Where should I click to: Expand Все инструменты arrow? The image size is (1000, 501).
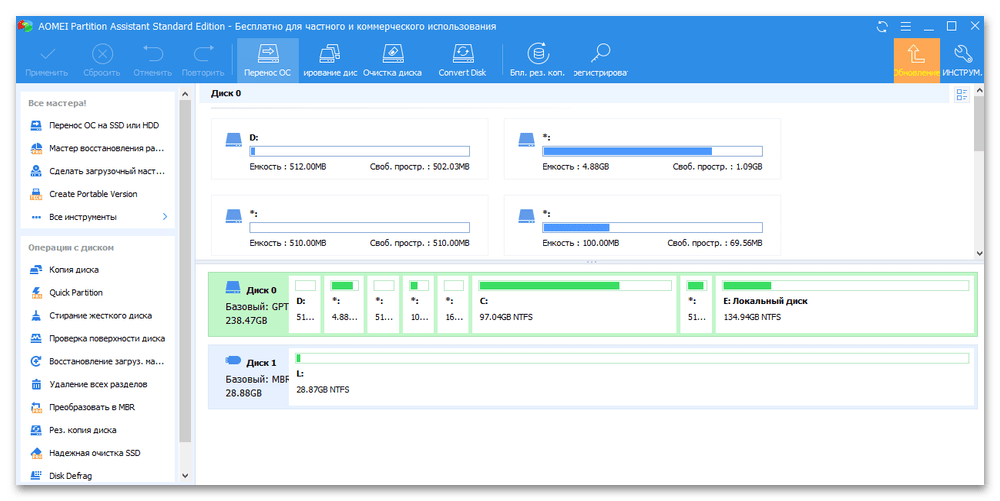point(165,217)
